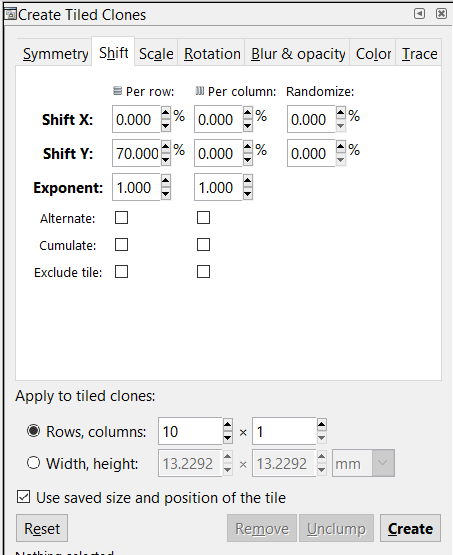This screenshot has width=453, height=555.
Task: Click the Exponent per column field
Action: [218, 187]
